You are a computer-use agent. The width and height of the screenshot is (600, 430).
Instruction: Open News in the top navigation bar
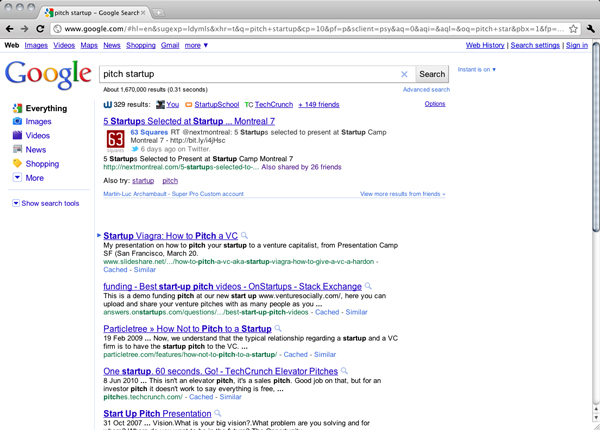tap(112, 45)
